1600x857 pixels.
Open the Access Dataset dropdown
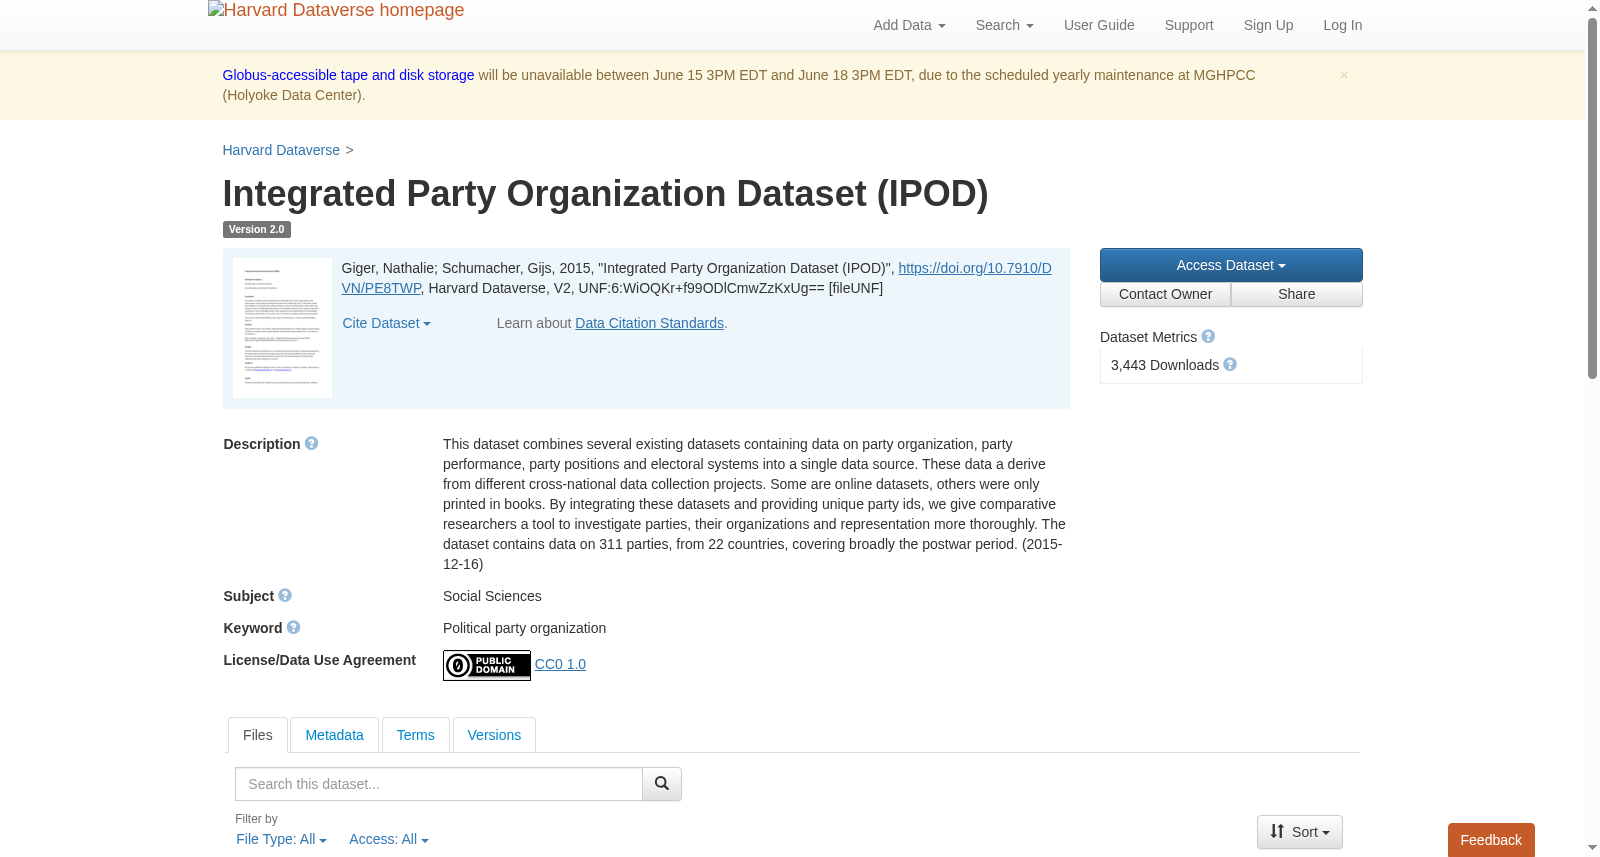[1231, 265]
